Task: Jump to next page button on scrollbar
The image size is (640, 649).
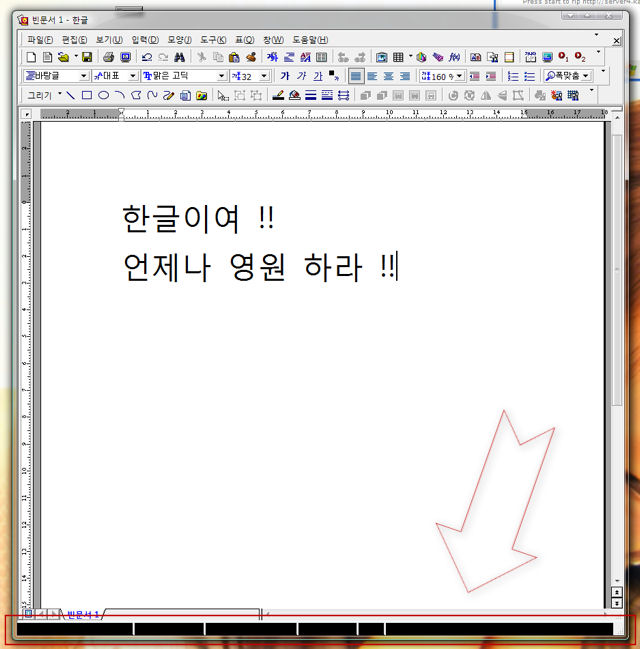Action: (x=617, y=603)
